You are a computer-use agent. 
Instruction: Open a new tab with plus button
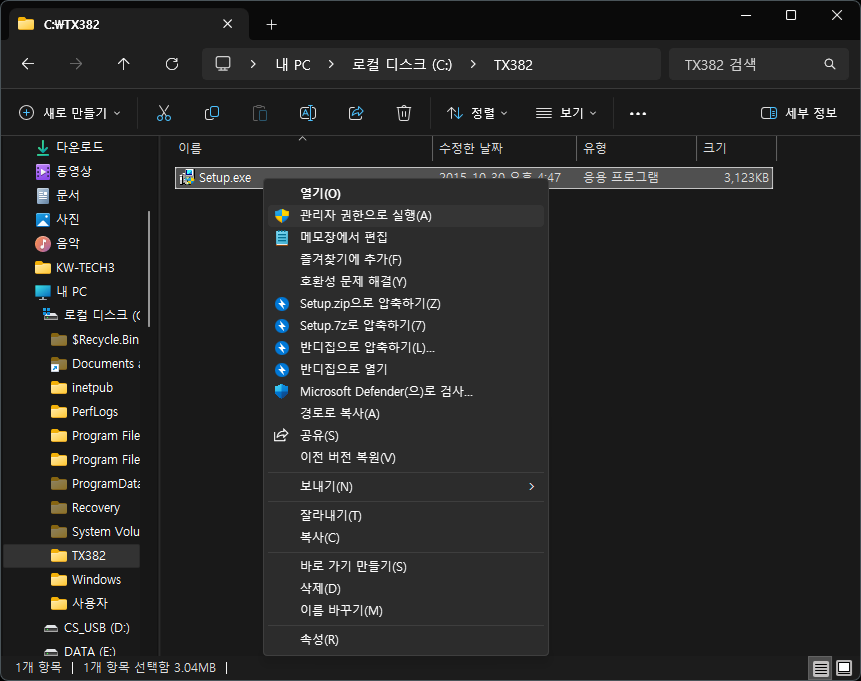pyautogui.click(x=271, y=24)
